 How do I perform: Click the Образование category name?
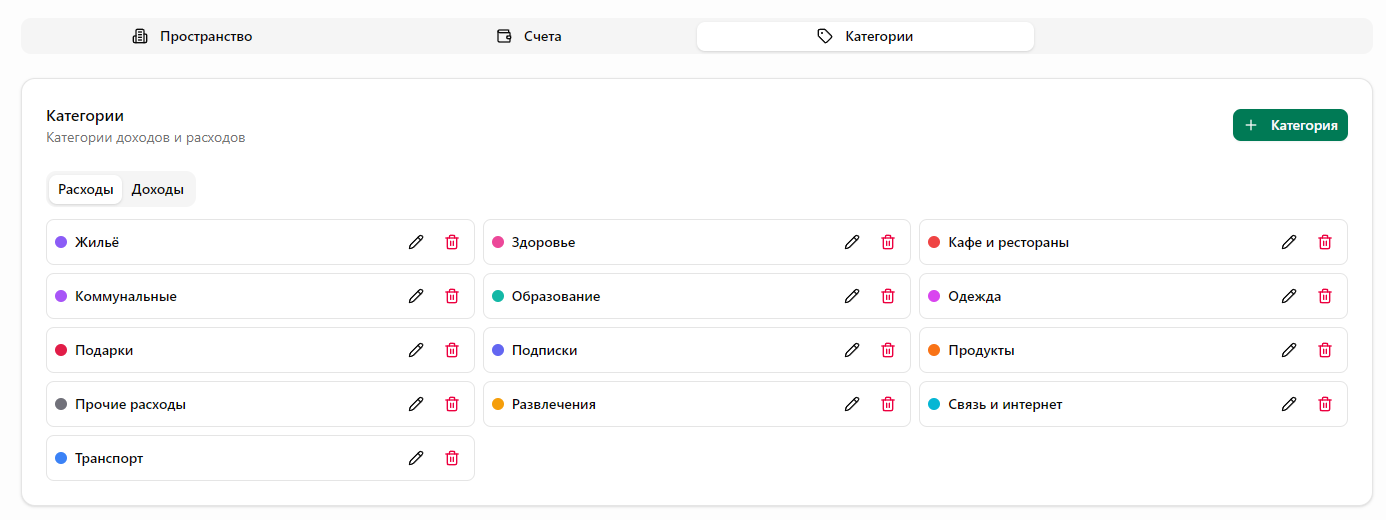[556, 296]
